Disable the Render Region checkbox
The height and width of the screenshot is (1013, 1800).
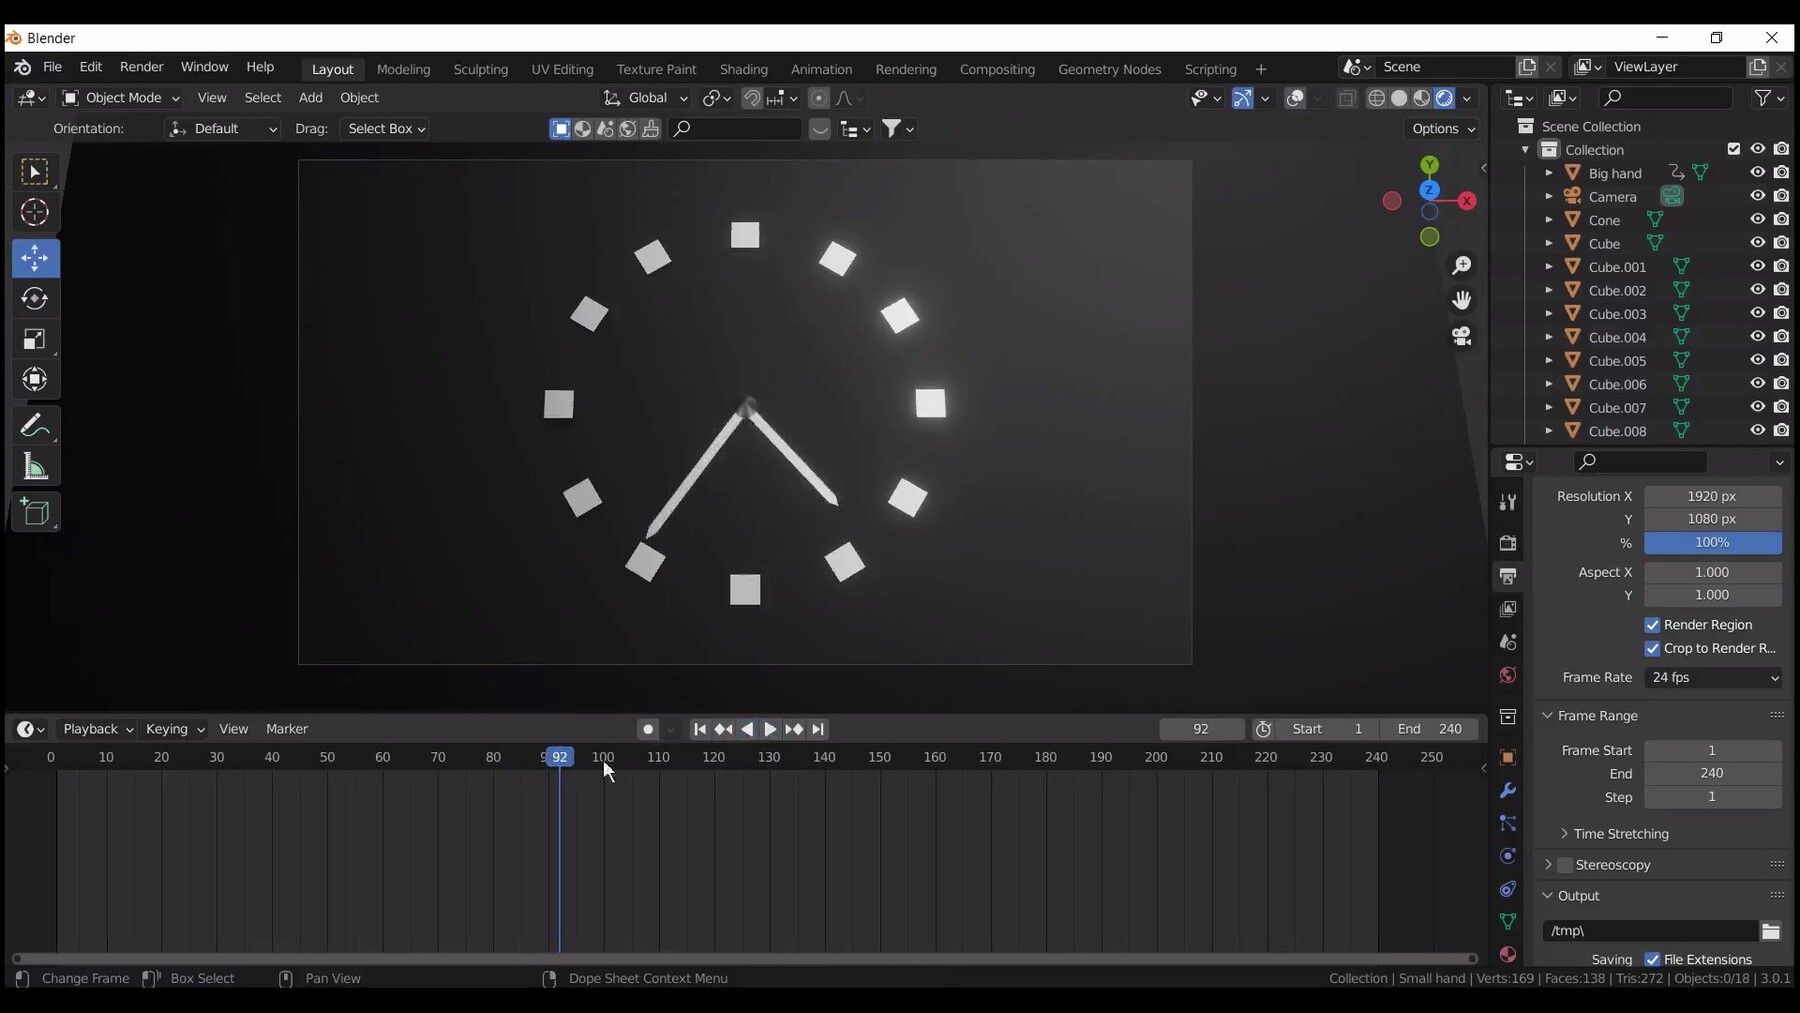(x=1654, y=625)
